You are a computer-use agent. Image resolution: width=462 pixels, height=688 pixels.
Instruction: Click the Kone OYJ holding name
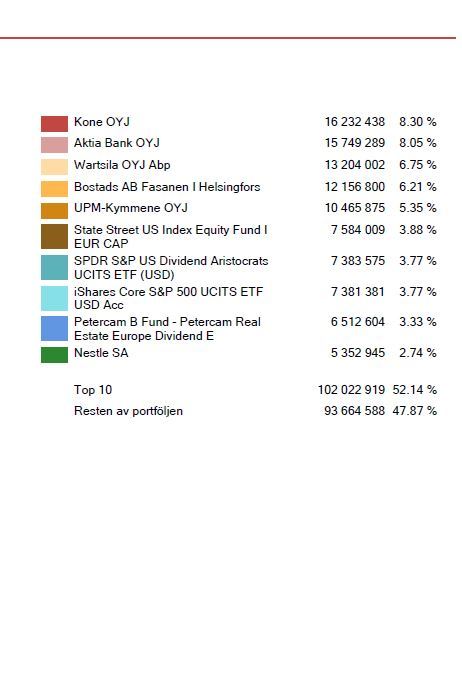pos(102,122)
